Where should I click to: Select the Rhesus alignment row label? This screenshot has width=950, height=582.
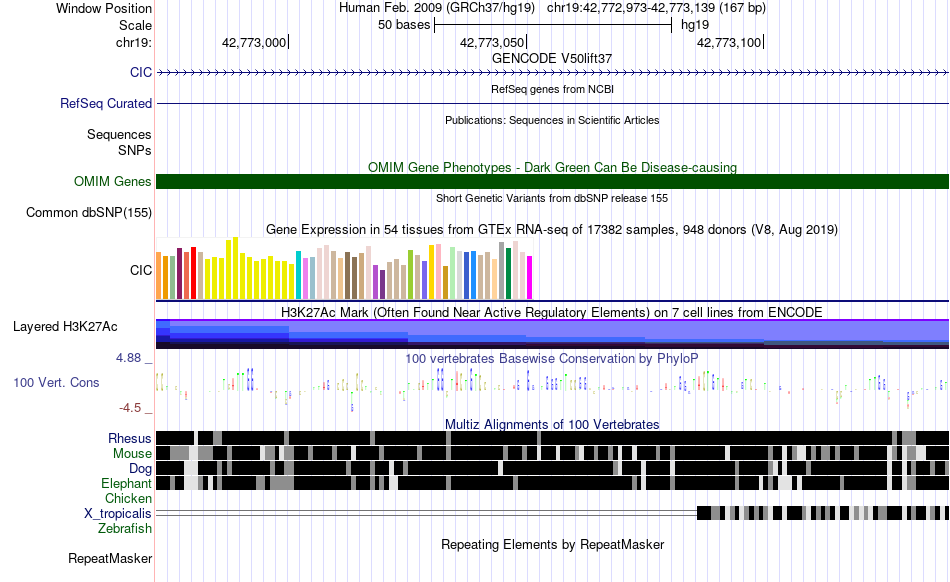(x=130, y=438)
